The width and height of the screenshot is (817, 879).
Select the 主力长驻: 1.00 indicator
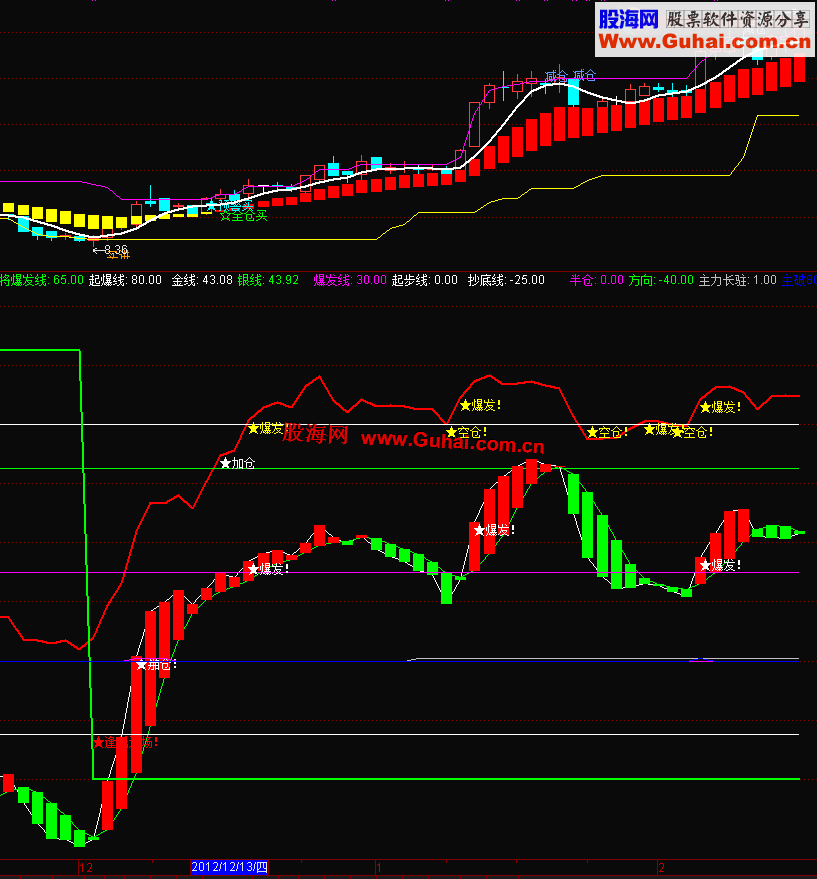tap(737, 280)
